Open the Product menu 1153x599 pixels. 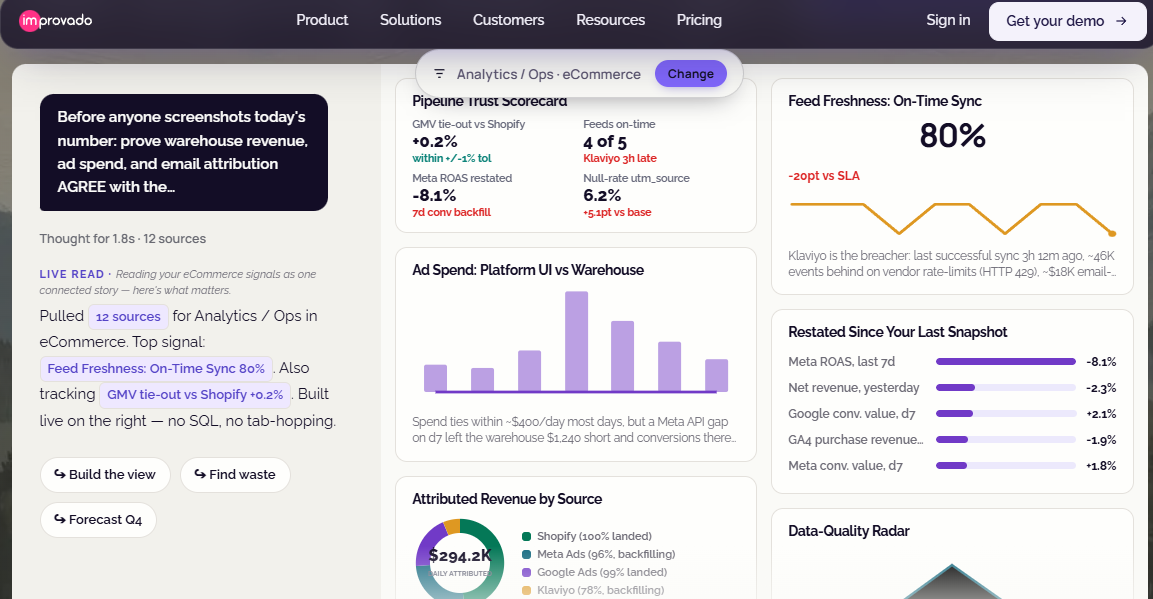322,21
